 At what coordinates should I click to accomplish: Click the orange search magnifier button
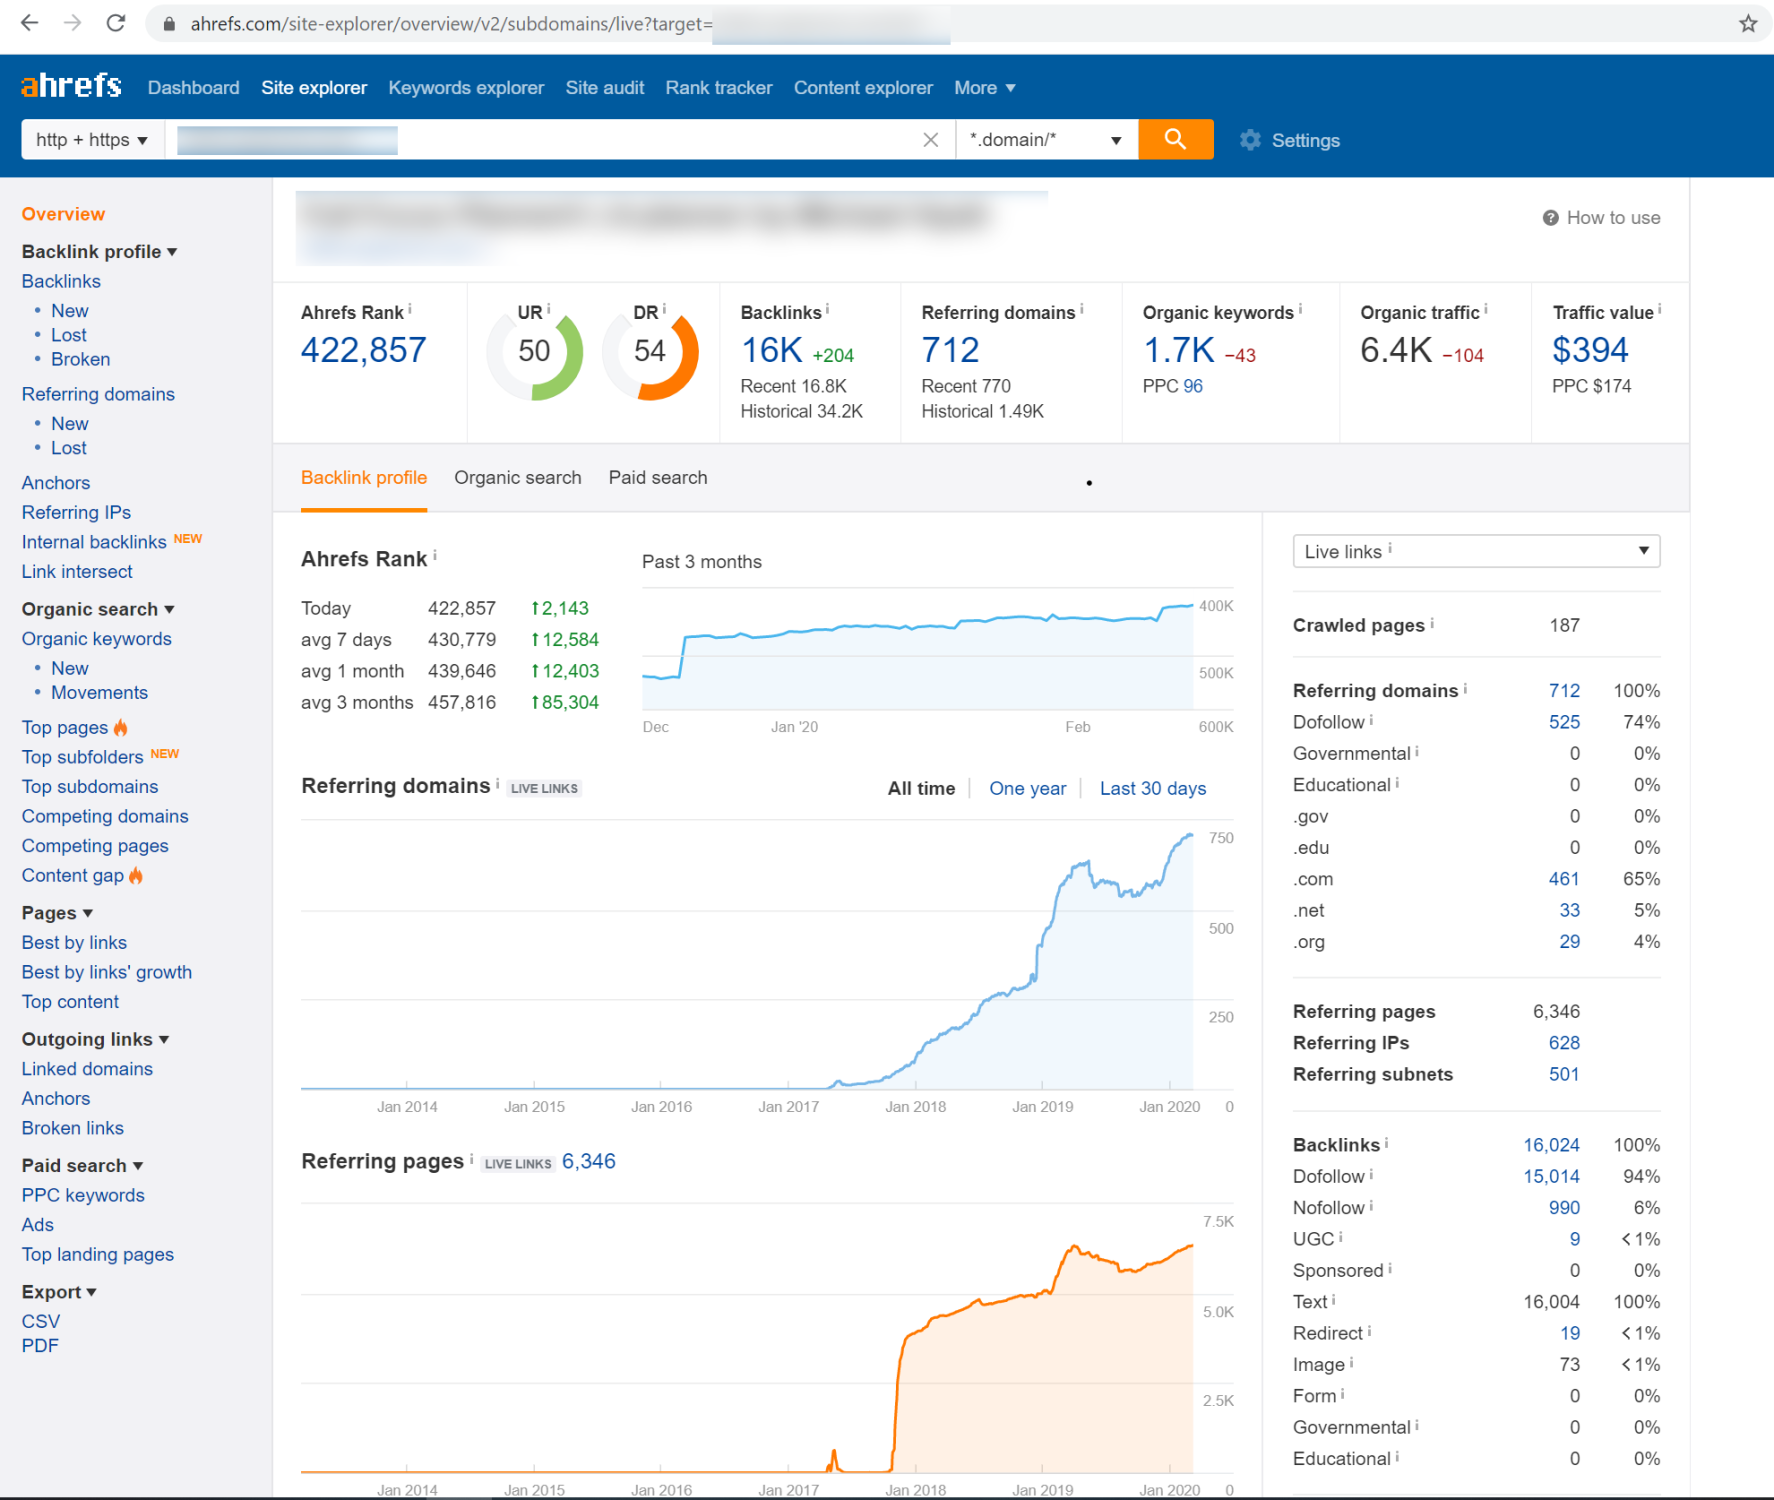(x=1175, y=139)
